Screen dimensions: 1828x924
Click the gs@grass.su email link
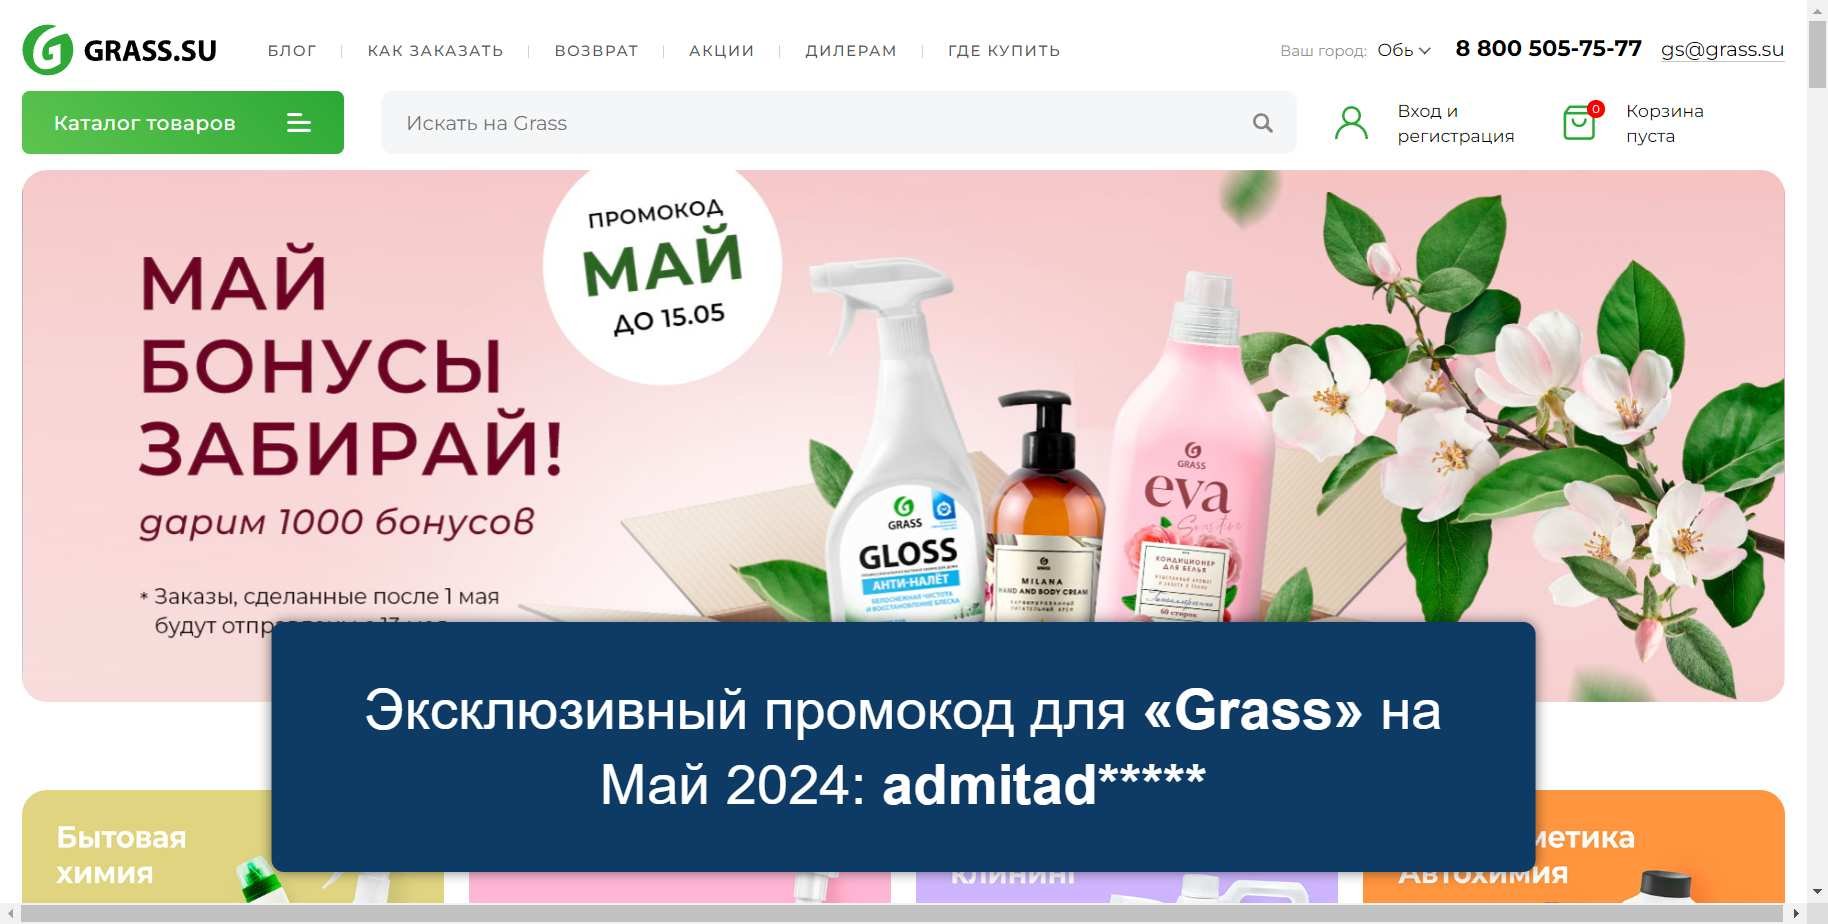[1722, 49]
